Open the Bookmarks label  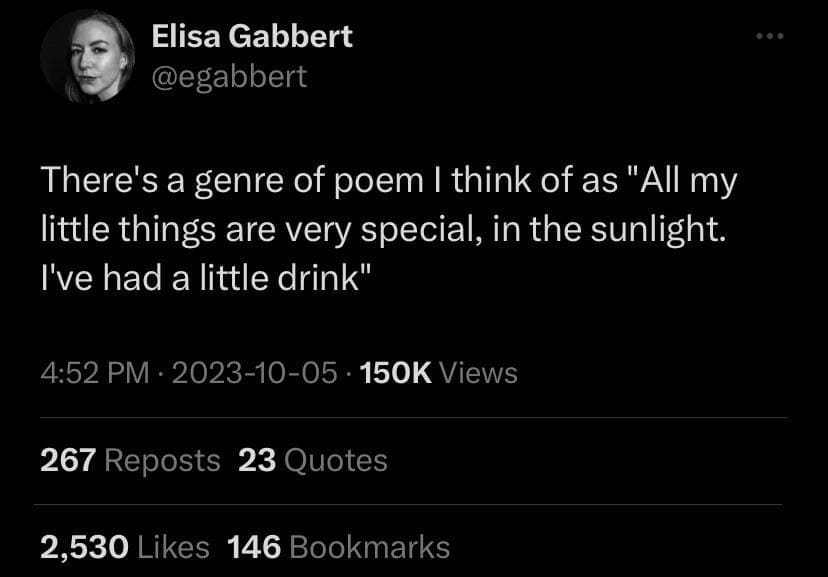369,547
